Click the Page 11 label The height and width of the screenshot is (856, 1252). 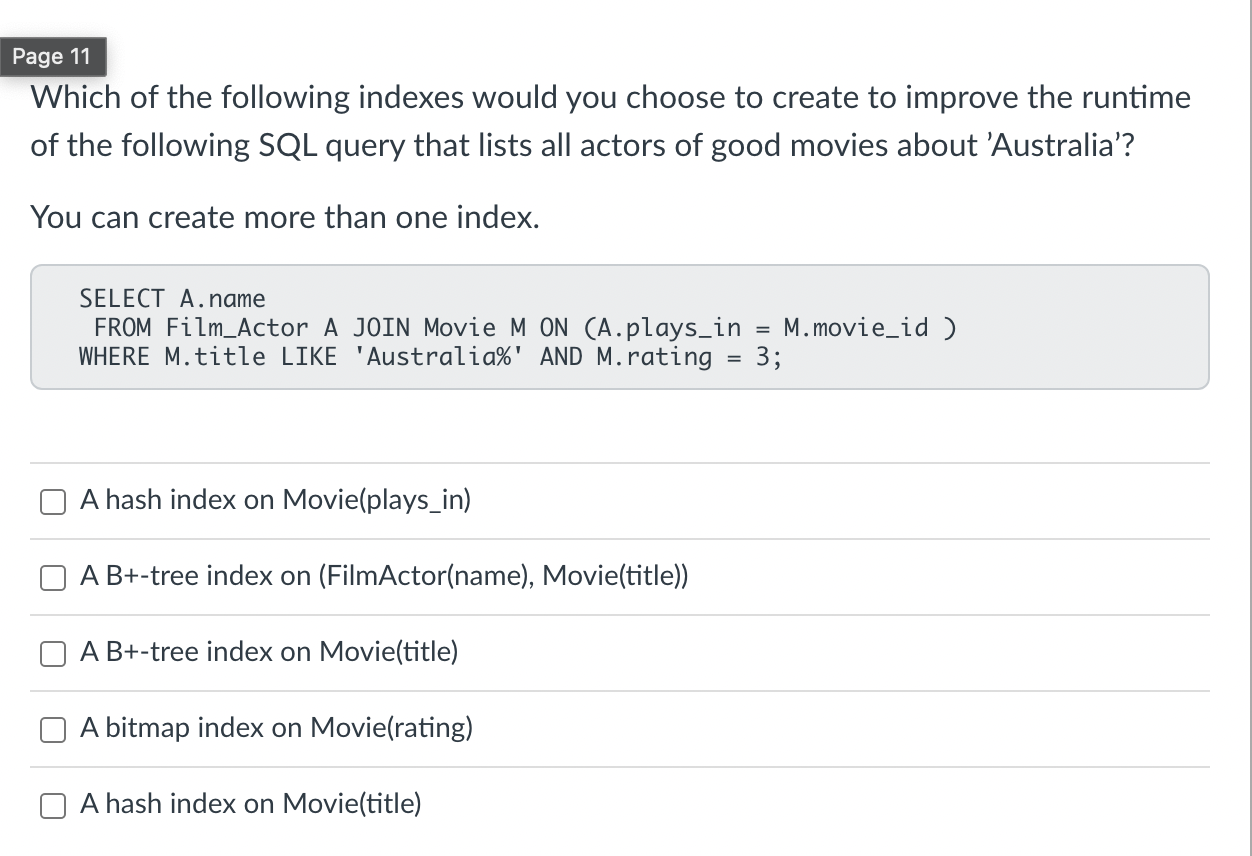(x=52, y=56)
